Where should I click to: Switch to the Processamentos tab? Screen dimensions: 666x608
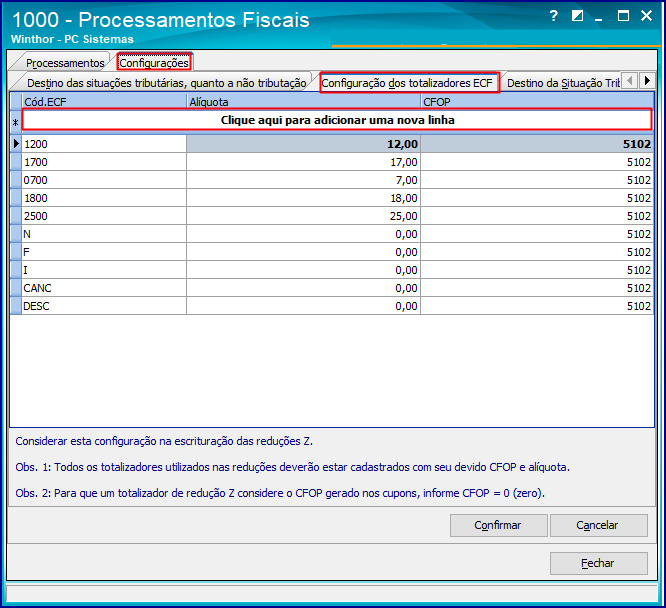pos(65,63)
